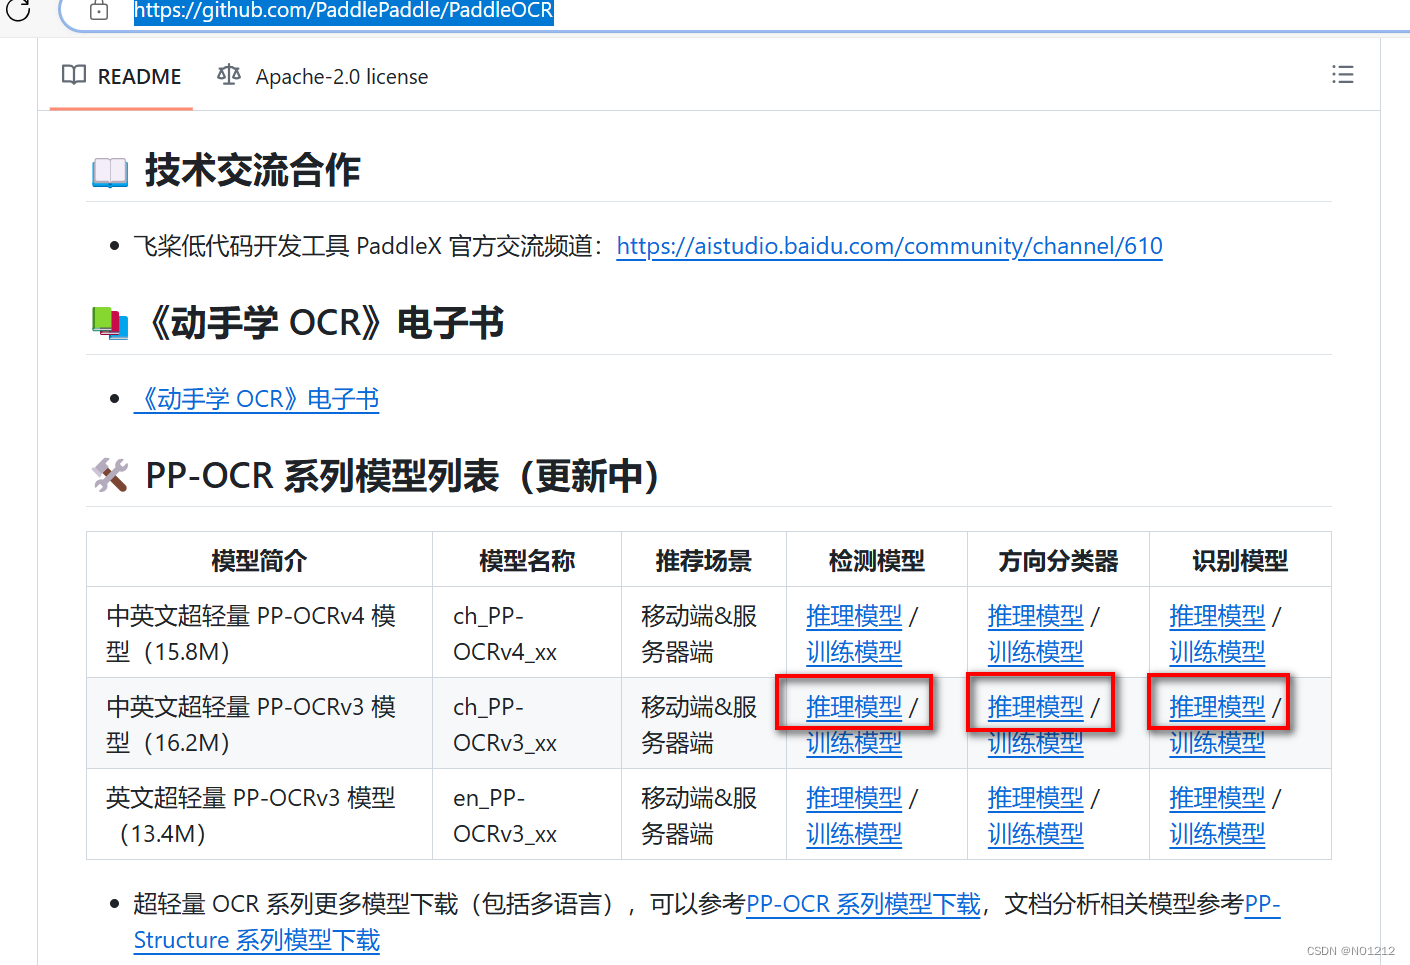
Task: Open en_PP-OCRv3 方向分类器 训练模型 link
Action: (1036, 834)
